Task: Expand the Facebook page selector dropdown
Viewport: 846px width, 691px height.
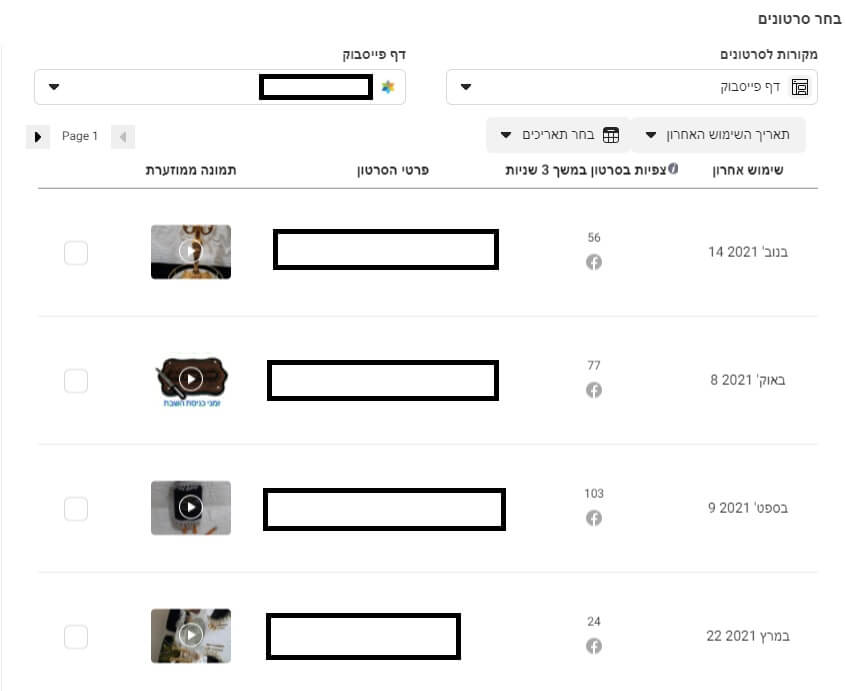Action: pyautogui.click(x=219, y=87)
